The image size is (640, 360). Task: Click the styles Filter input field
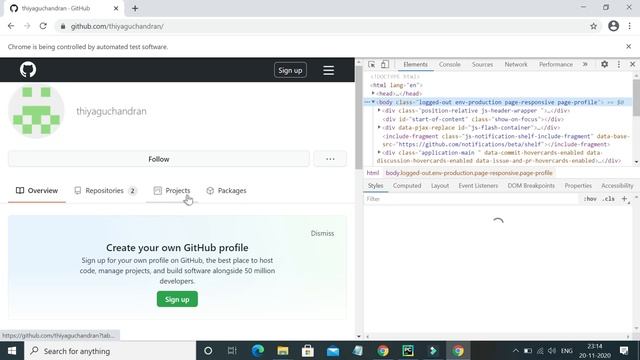[471, 199]
